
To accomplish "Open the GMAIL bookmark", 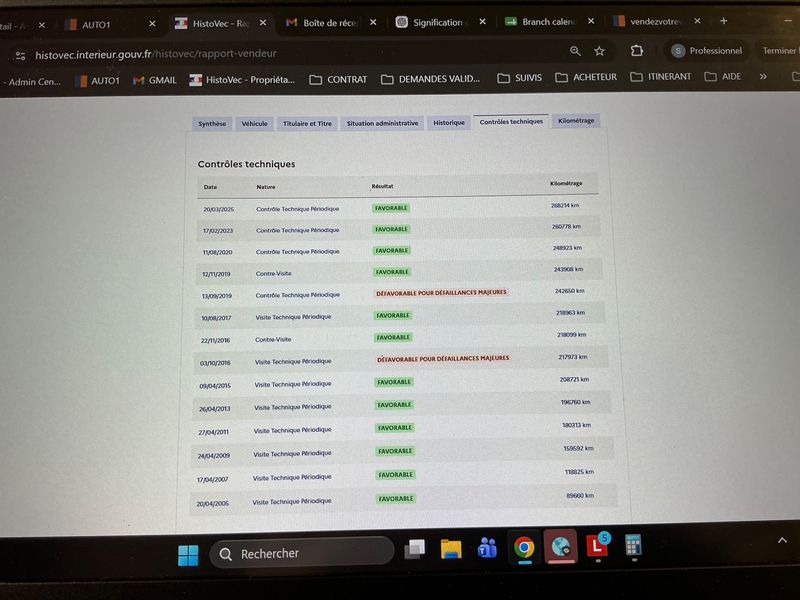I will [x=155, y=80].
